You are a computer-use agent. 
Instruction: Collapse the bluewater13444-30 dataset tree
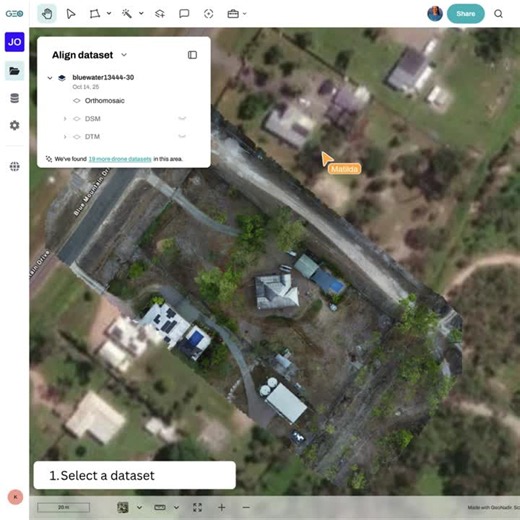pyautogui.click(x=50, y=78)
